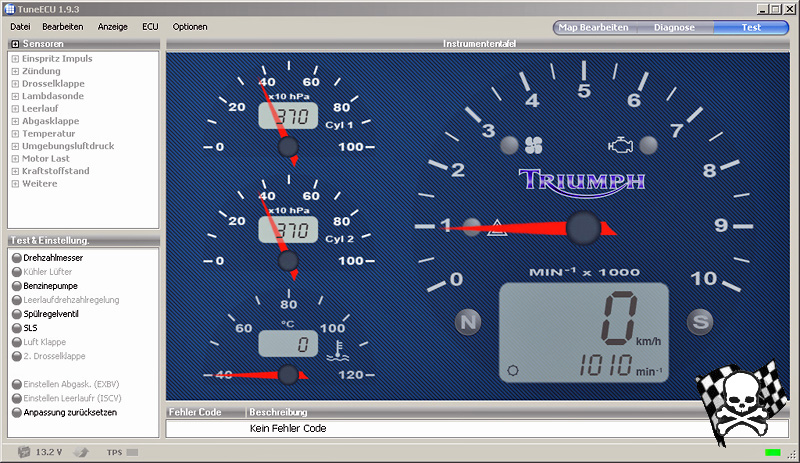The height and width of the screenshot is (463, 800).
Task: Click the cooling fan indicator icon
Action: [532, 144]
